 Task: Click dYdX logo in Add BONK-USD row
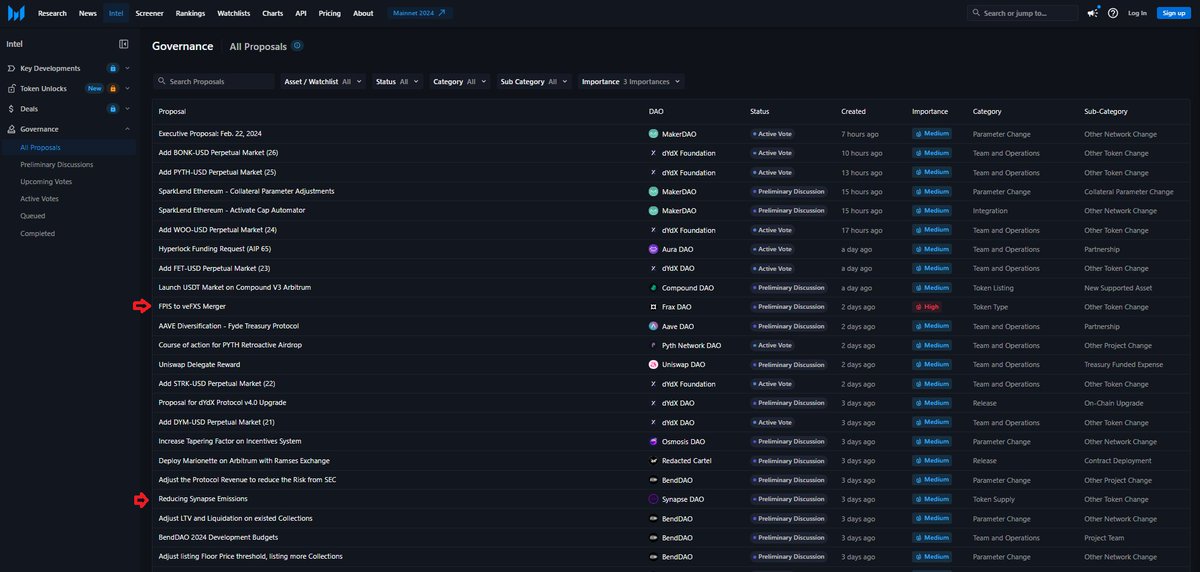[x=653, y=153]
